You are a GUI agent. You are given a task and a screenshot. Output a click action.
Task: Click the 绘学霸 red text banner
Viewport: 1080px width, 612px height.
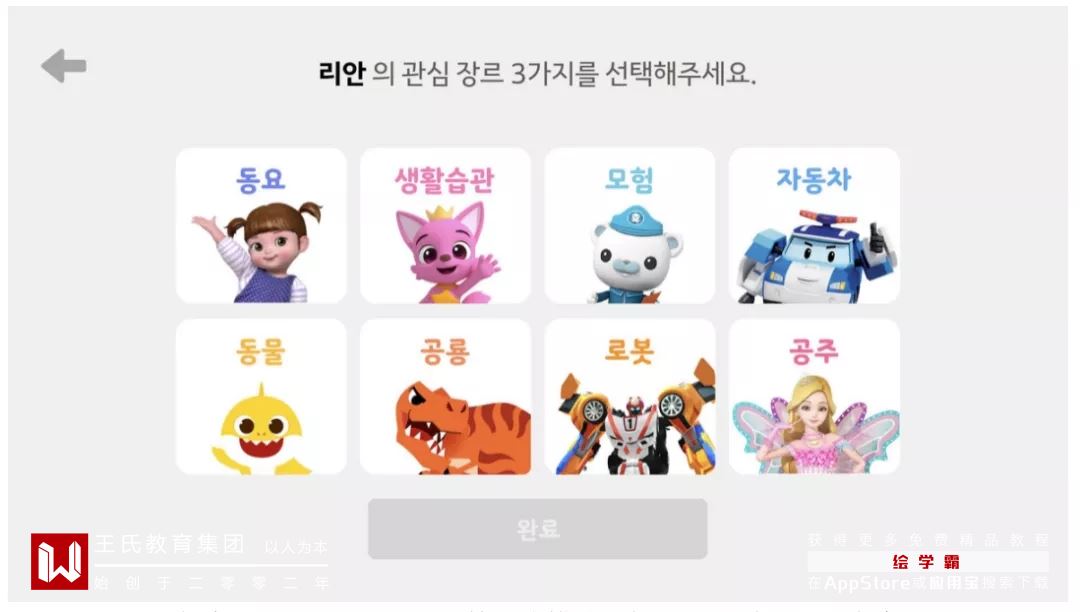coord(927,562)
